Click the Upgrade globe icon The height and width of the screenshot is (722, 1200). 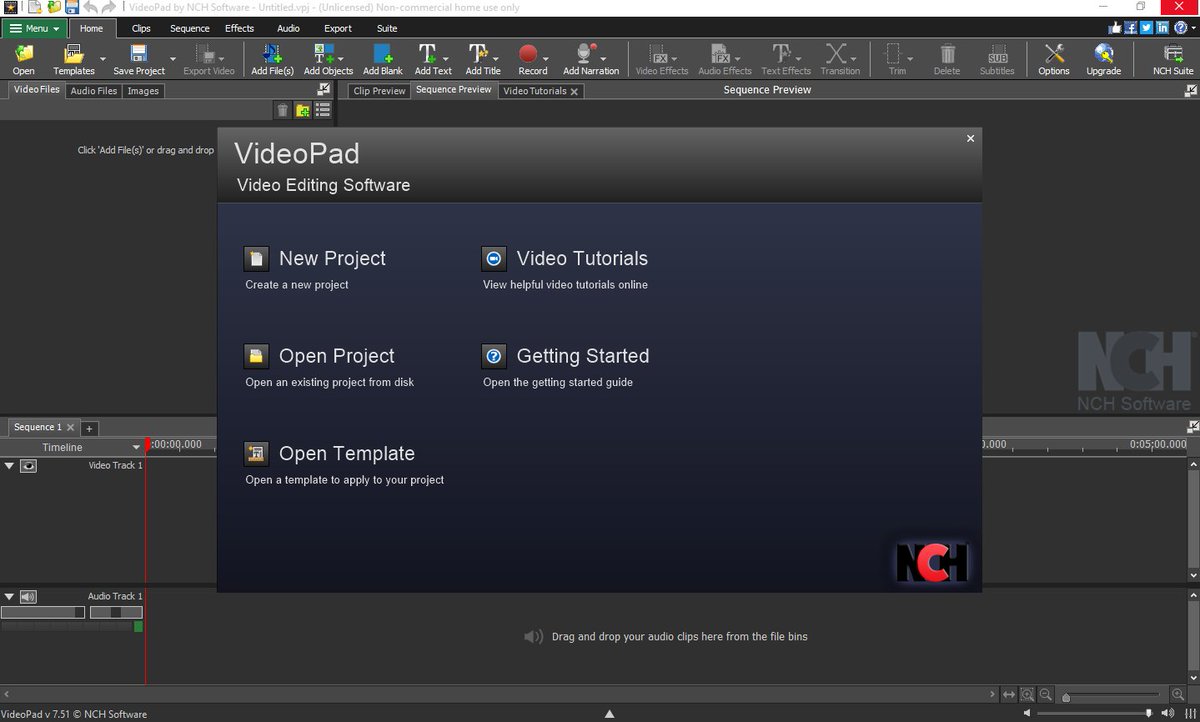click(x=1104, y=54)
